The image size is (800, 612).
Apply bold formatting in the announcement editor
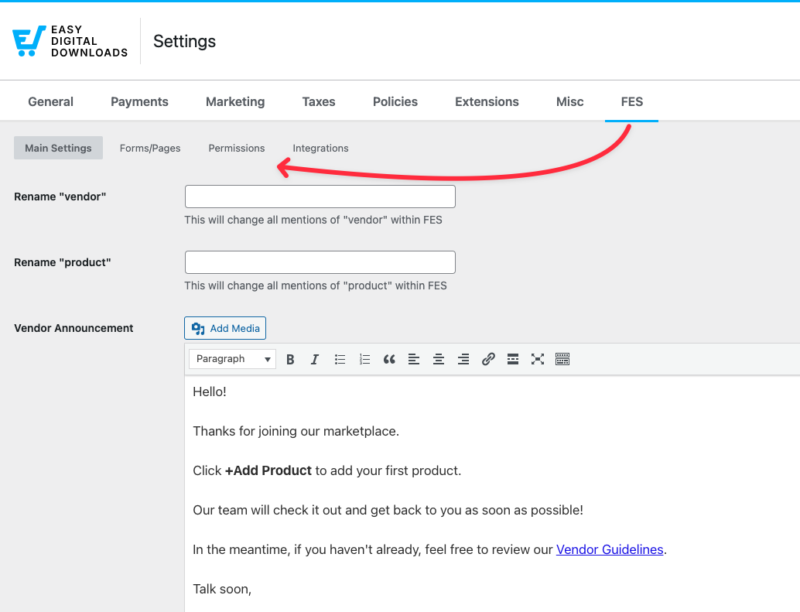pyautogui.click(x=290, y=359)
